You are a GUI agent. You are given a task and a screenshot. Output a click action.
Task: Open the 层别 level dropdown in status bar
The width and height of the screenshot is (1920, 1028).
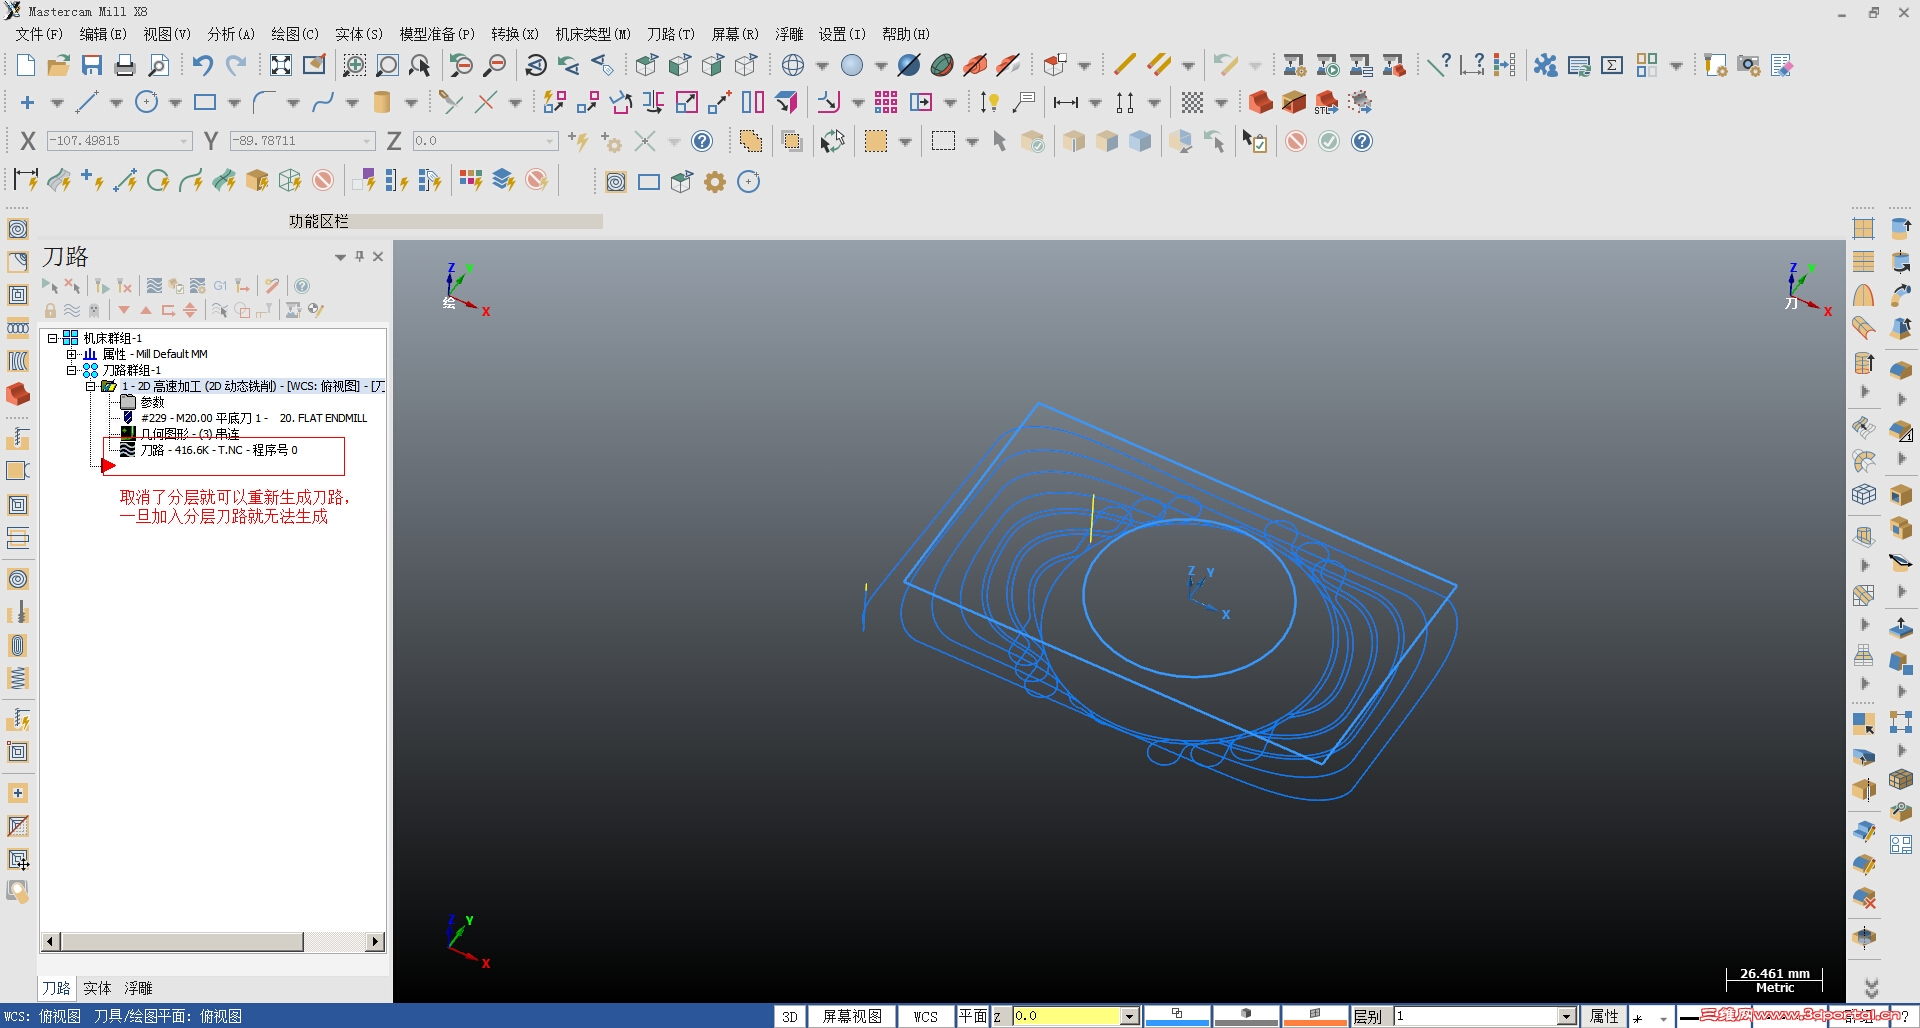click(1566, 1017)
